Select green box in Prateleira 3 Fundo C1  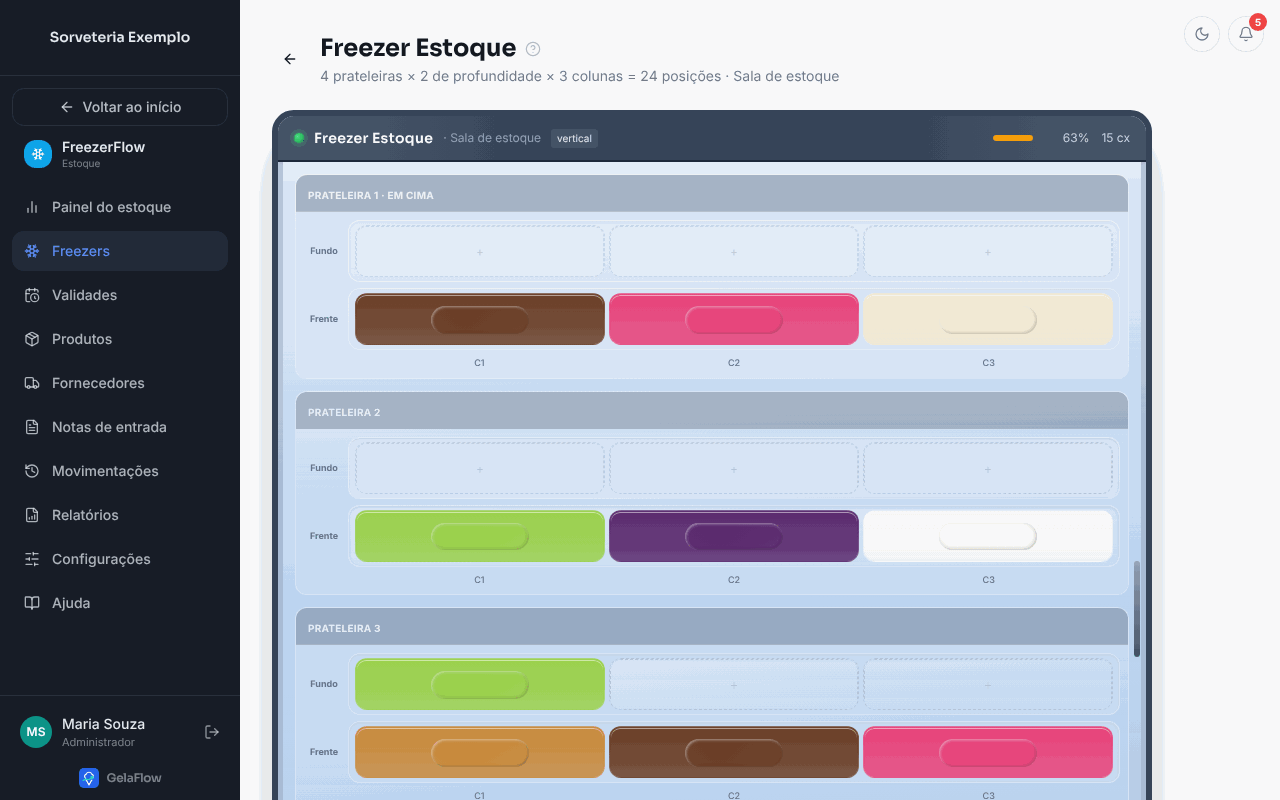click(480, 684)
